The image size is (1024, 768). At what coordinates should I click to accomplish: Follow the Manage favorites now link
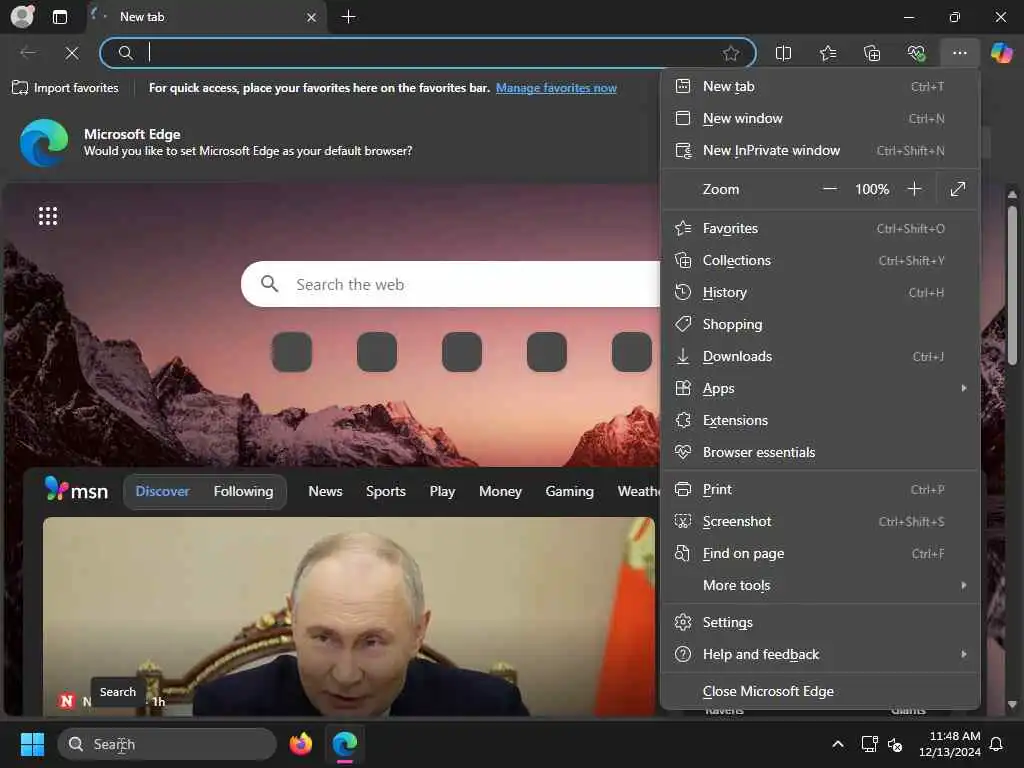pos(556,88)
